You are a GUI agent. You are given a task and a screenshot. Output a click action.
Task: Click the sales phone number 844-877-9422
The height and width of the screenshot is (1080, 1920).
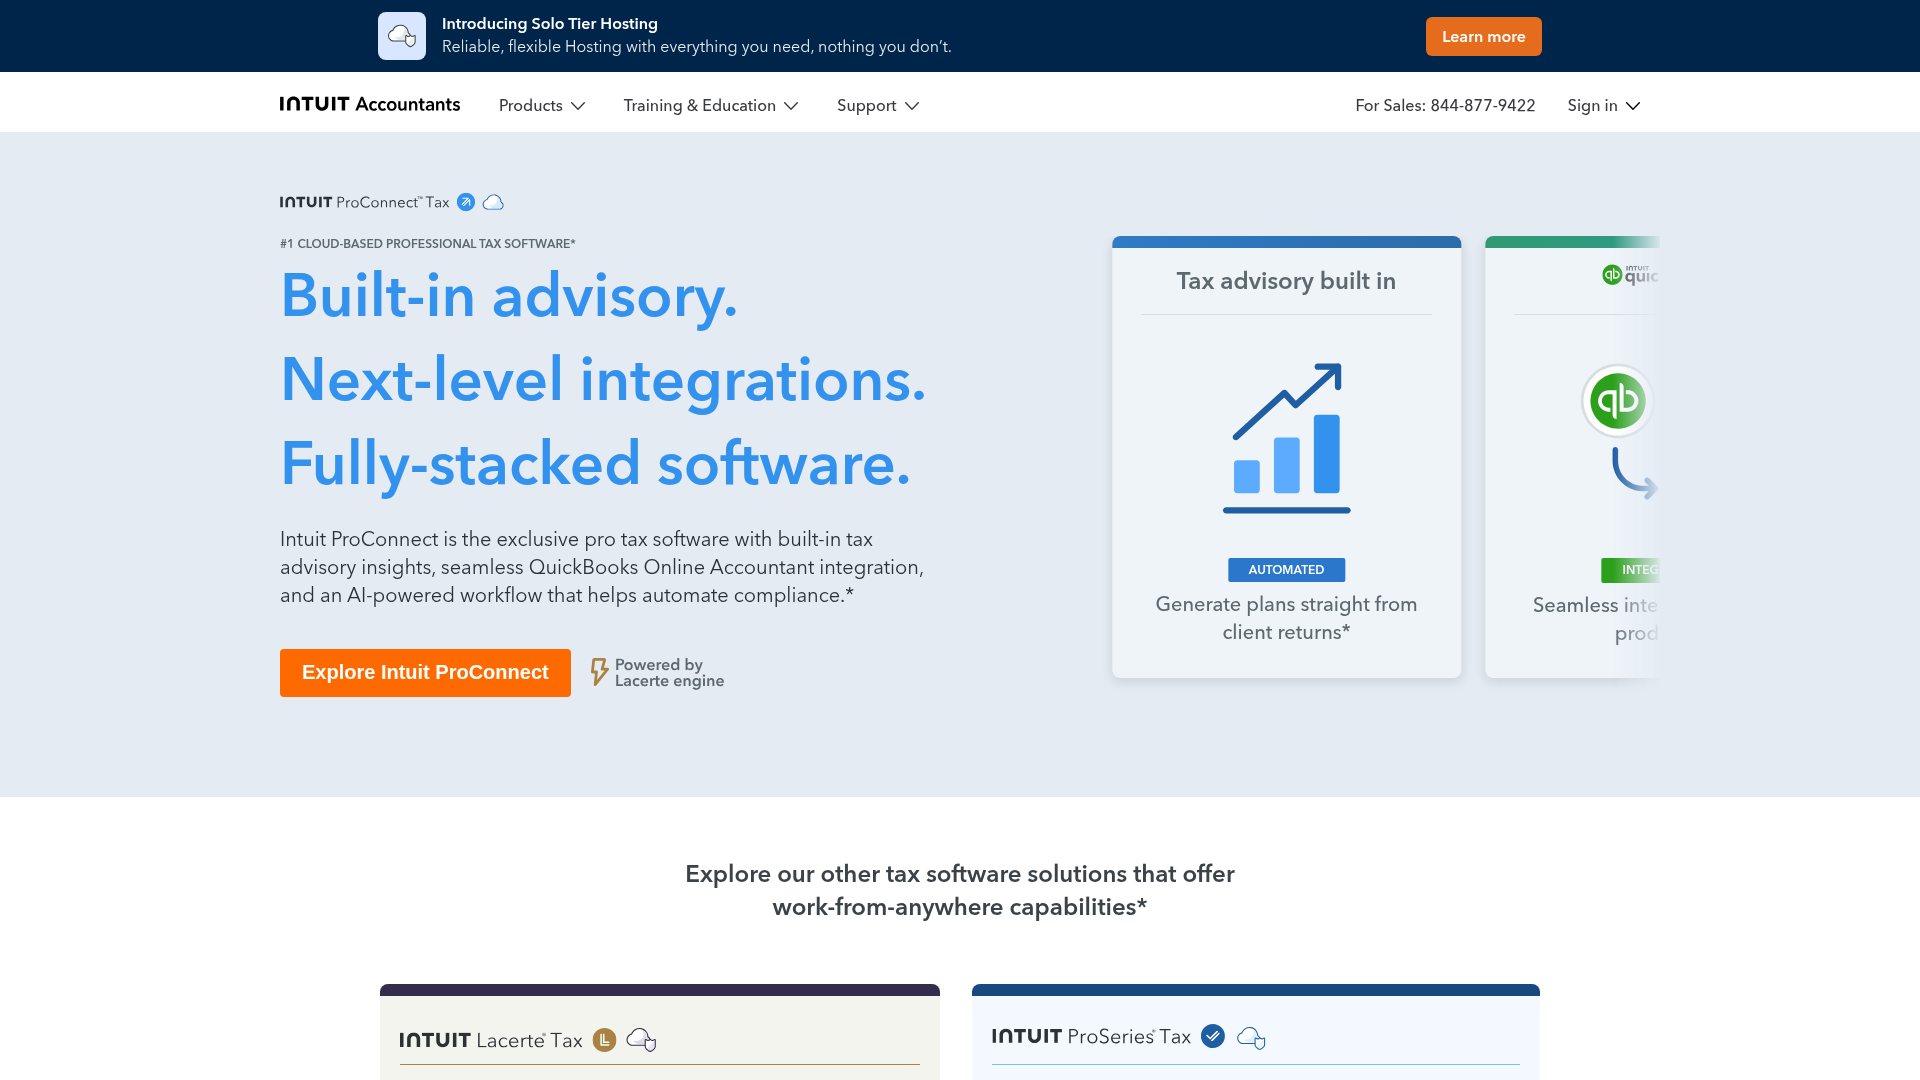(x=1482, y=105)
